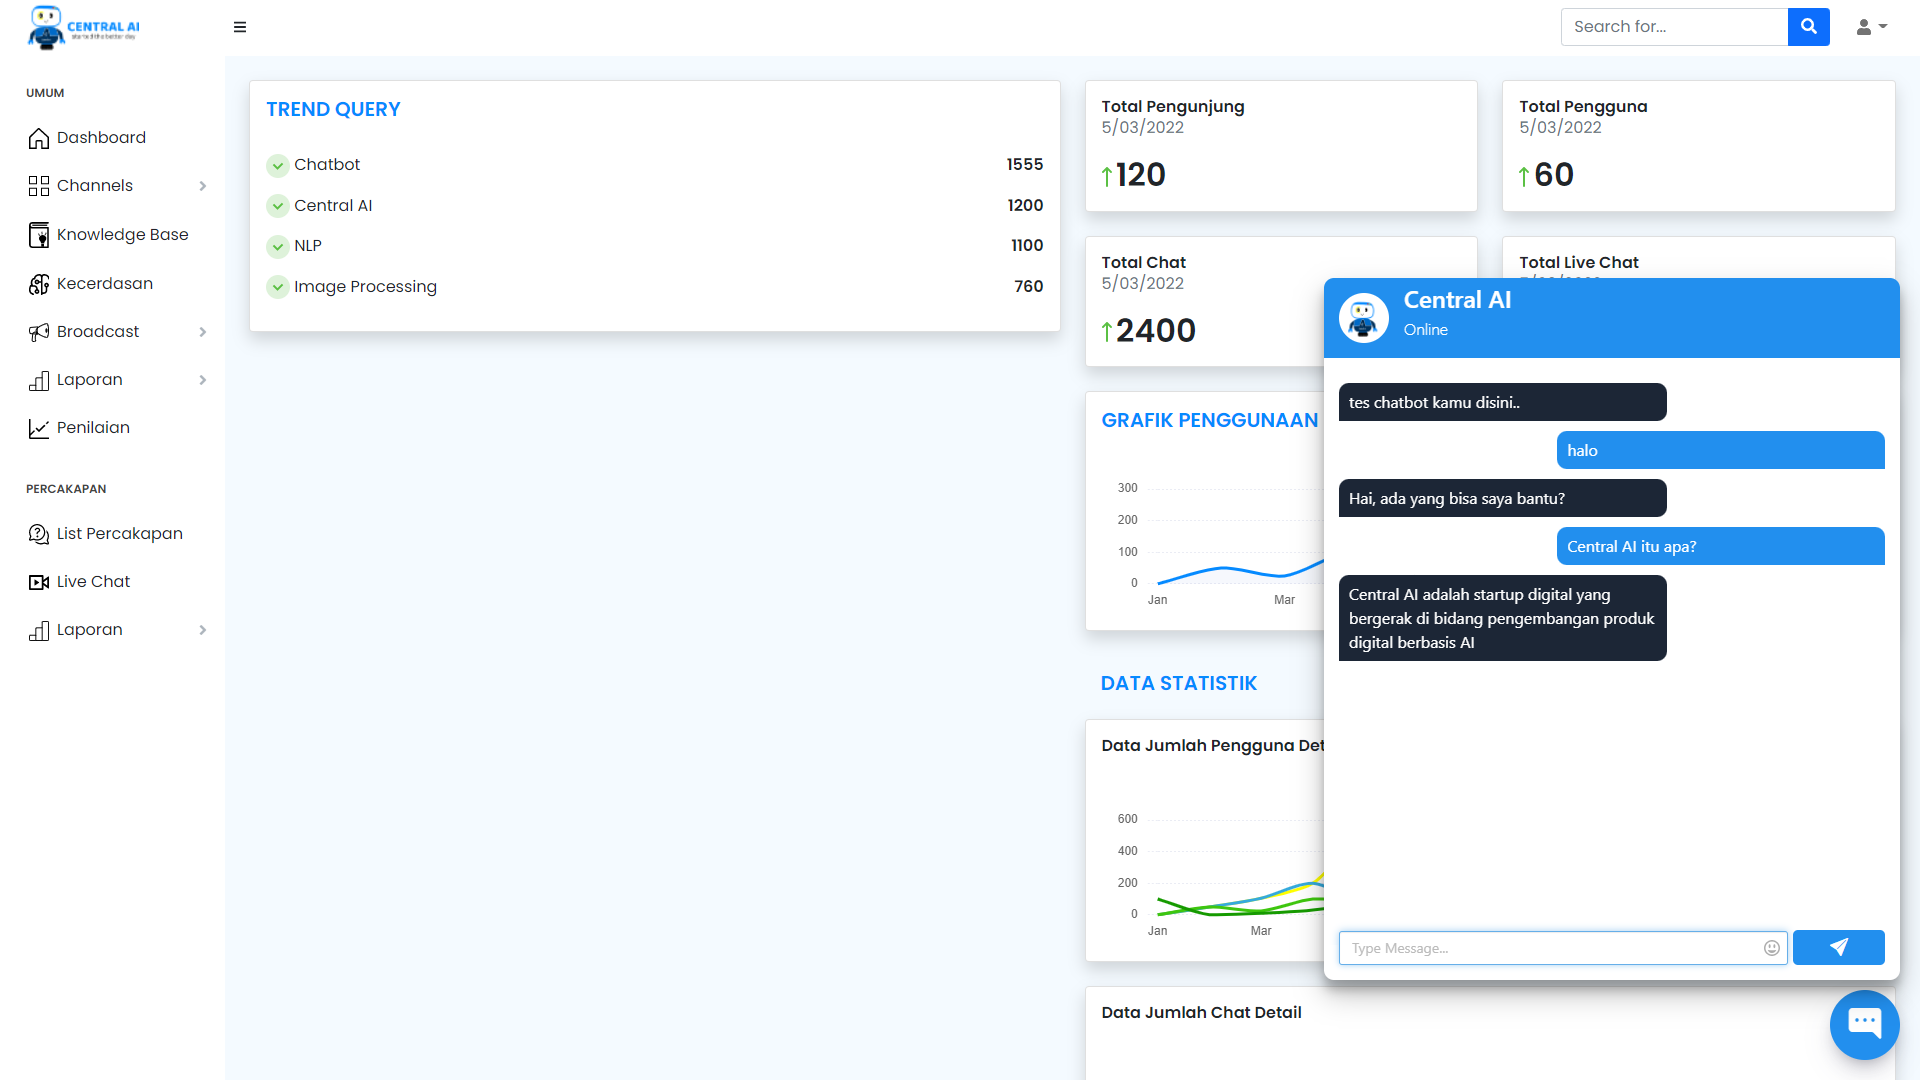Click the Channels grid icon
The height and width of the screenshot is (1080, 1920).
click(39, 186)
